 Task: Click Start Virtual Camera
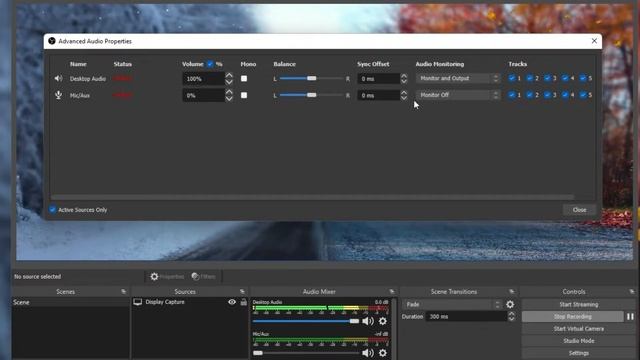(x=578, y=329)
